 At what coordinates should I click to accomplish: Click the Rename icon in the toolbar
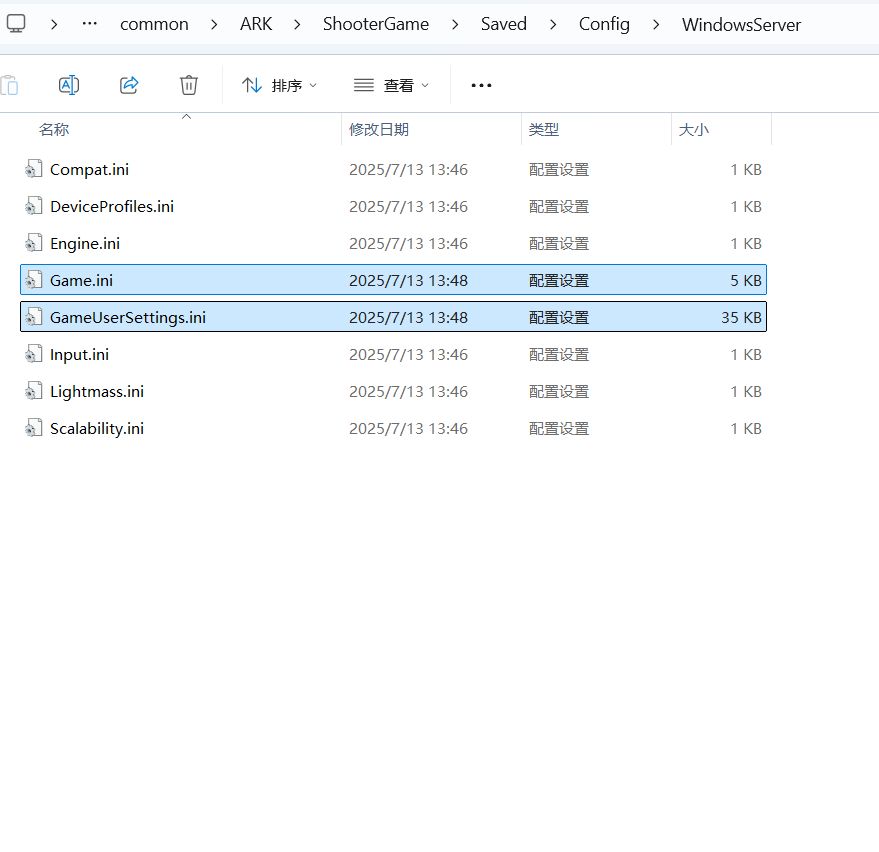pyautogui.click(x=69, y=85)
